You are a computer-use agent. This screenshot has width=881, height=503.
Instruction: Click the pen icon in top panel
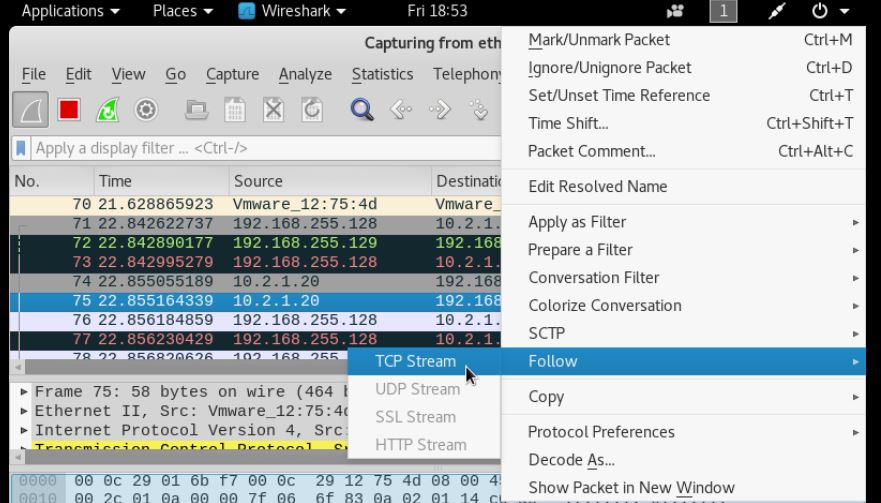(776, 11)
